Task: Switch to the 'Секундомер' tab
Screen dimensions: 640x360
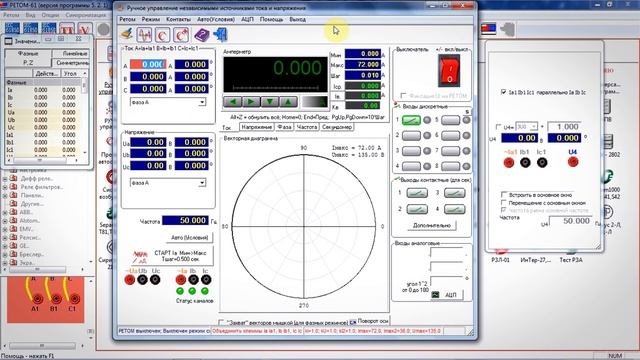Action: coord(337,127)
